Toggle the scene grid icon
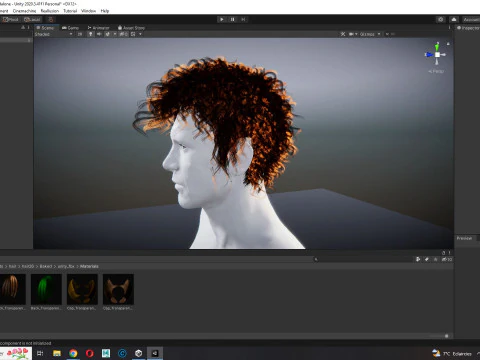Viewport: 480px width, 360px height. coord(133,34)
